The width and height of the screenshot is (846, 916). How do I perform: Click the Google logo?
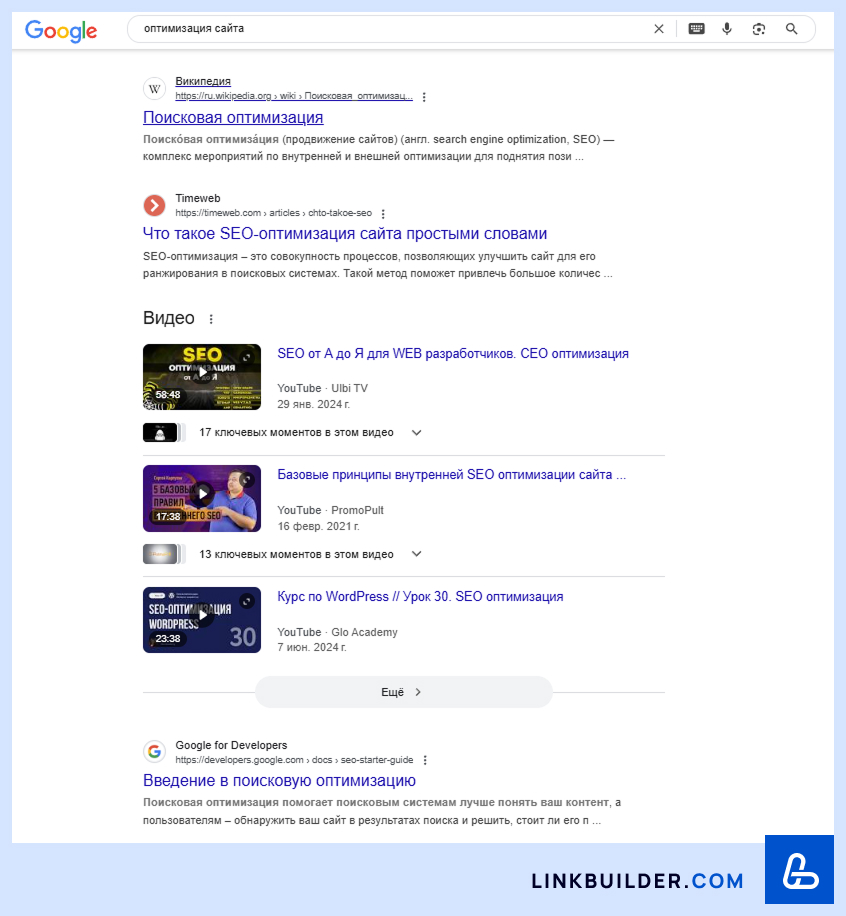tap(61, 30)
